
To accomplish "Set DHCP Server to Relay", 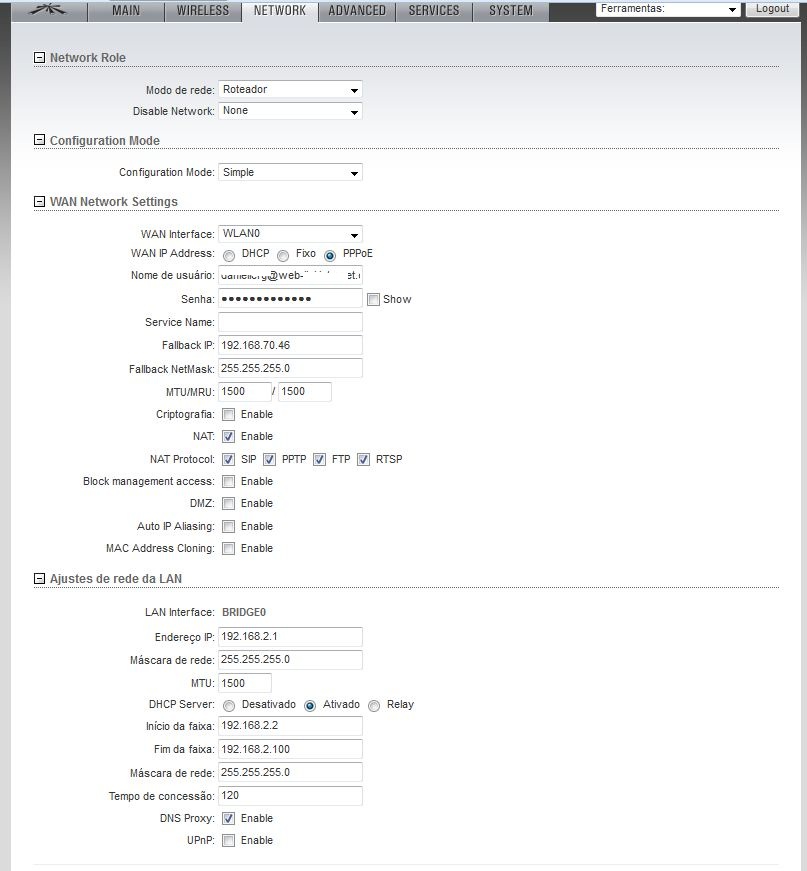I will pos(374,705).
